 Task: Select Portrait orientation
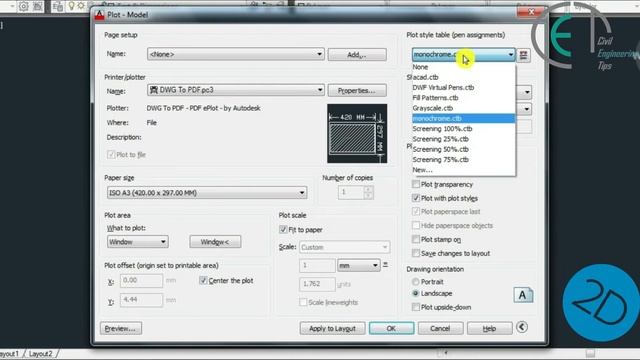tap(416, 282)
